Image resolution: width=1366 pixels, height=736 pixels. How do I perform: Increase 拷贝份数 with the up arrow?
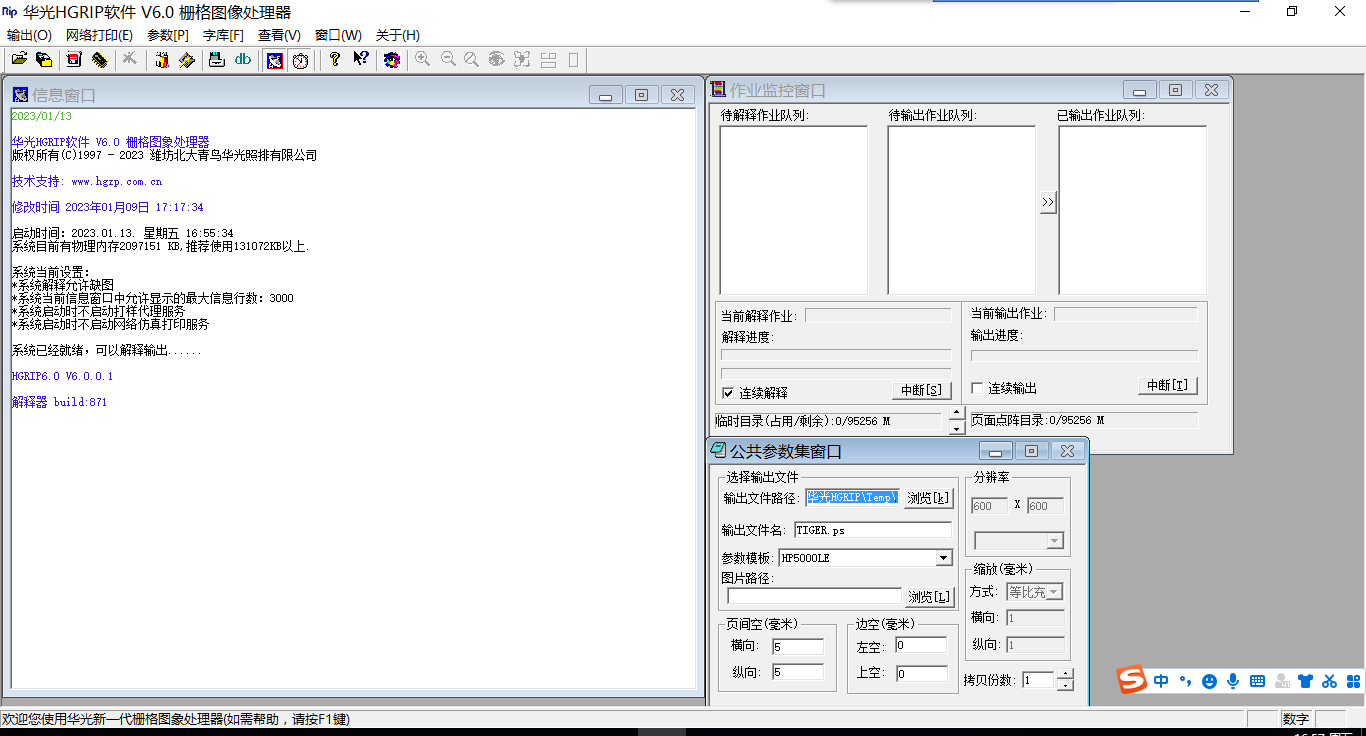point(1065,674)
